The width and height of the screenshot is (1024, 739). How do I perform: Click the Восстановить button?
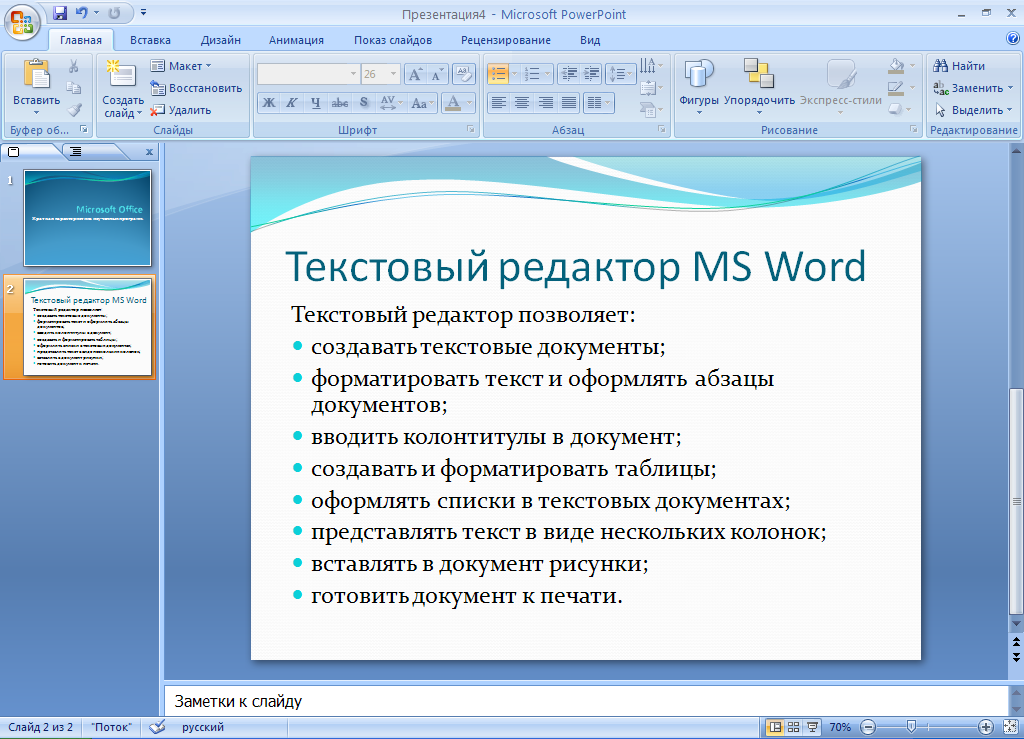point(196,88)
